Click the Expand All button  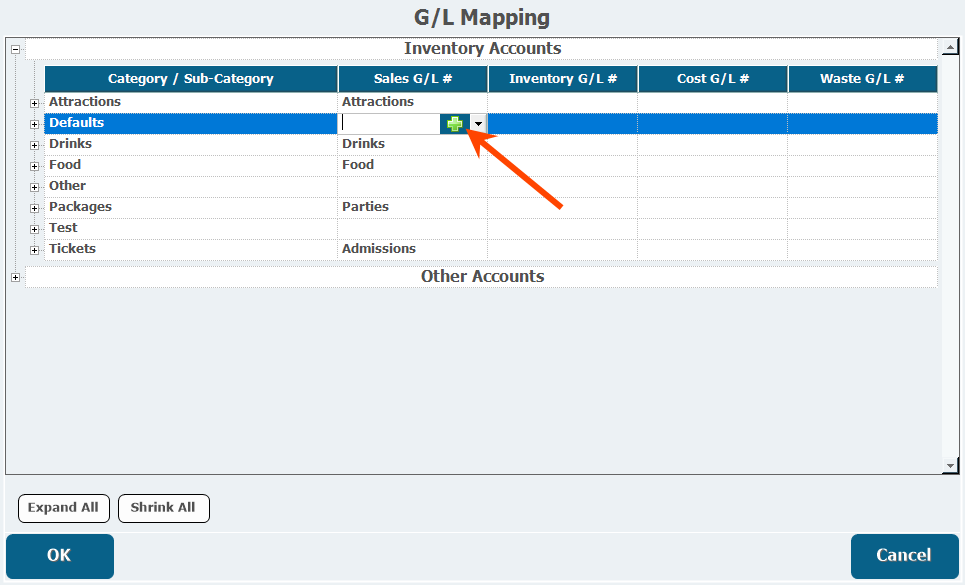(64, 508)
